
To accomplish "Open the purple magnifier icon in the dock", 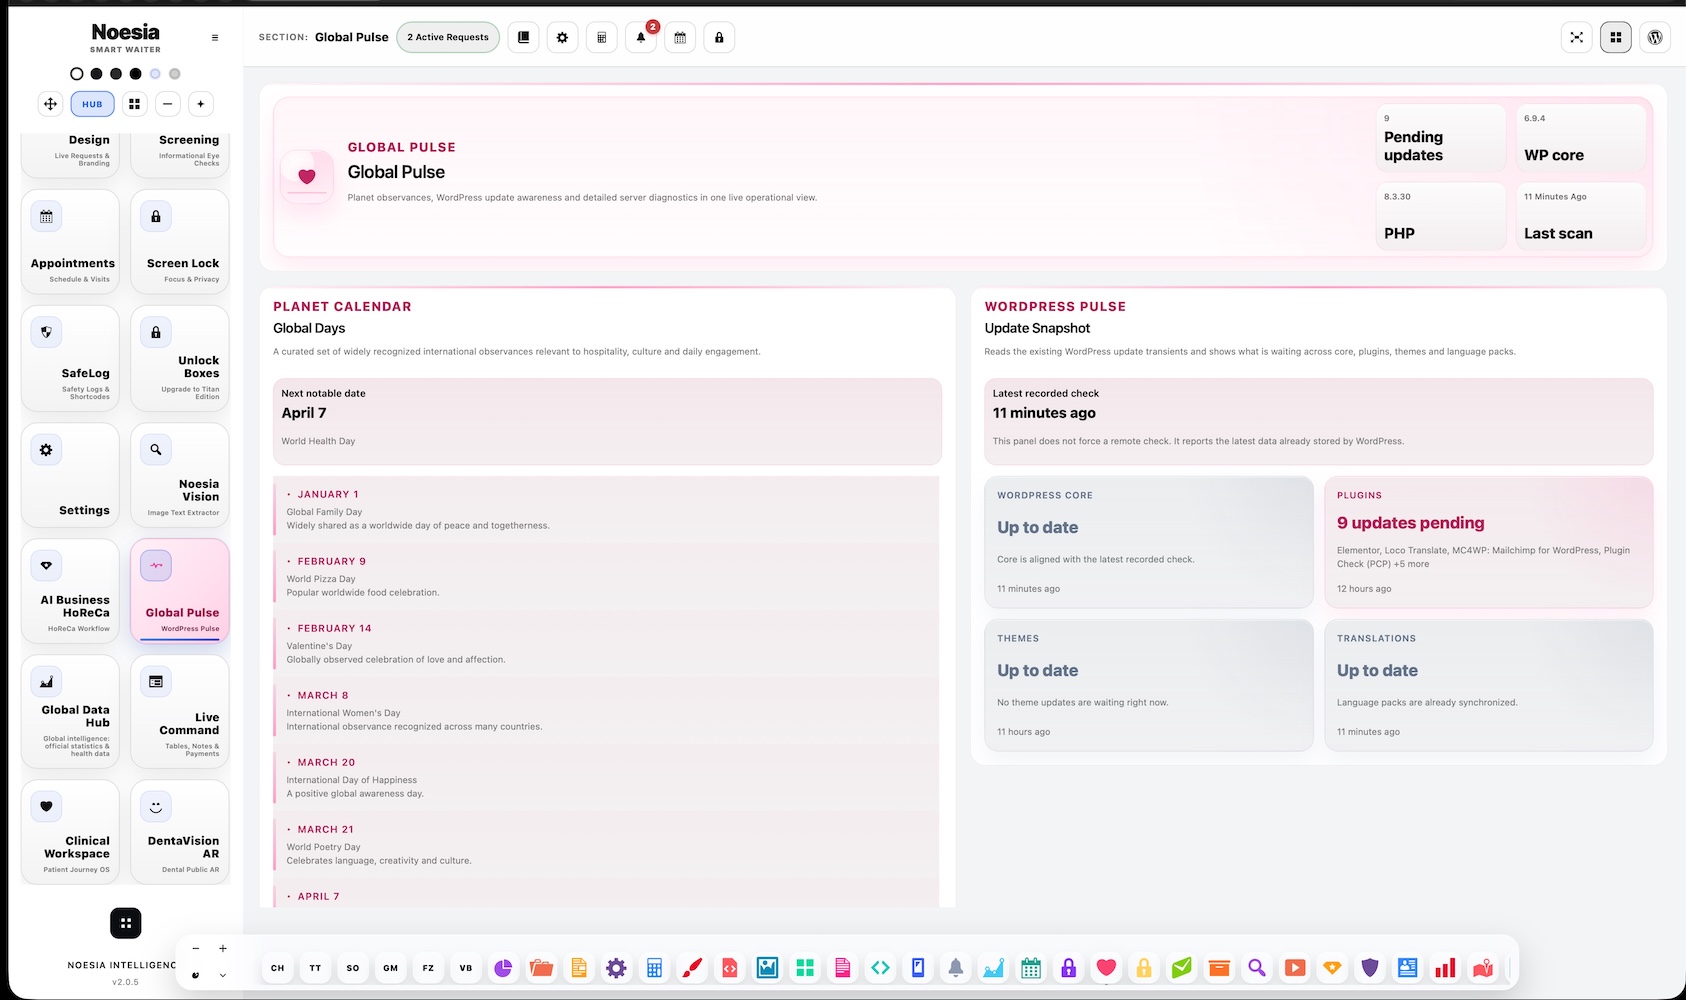I will [x=1257, y=967].
